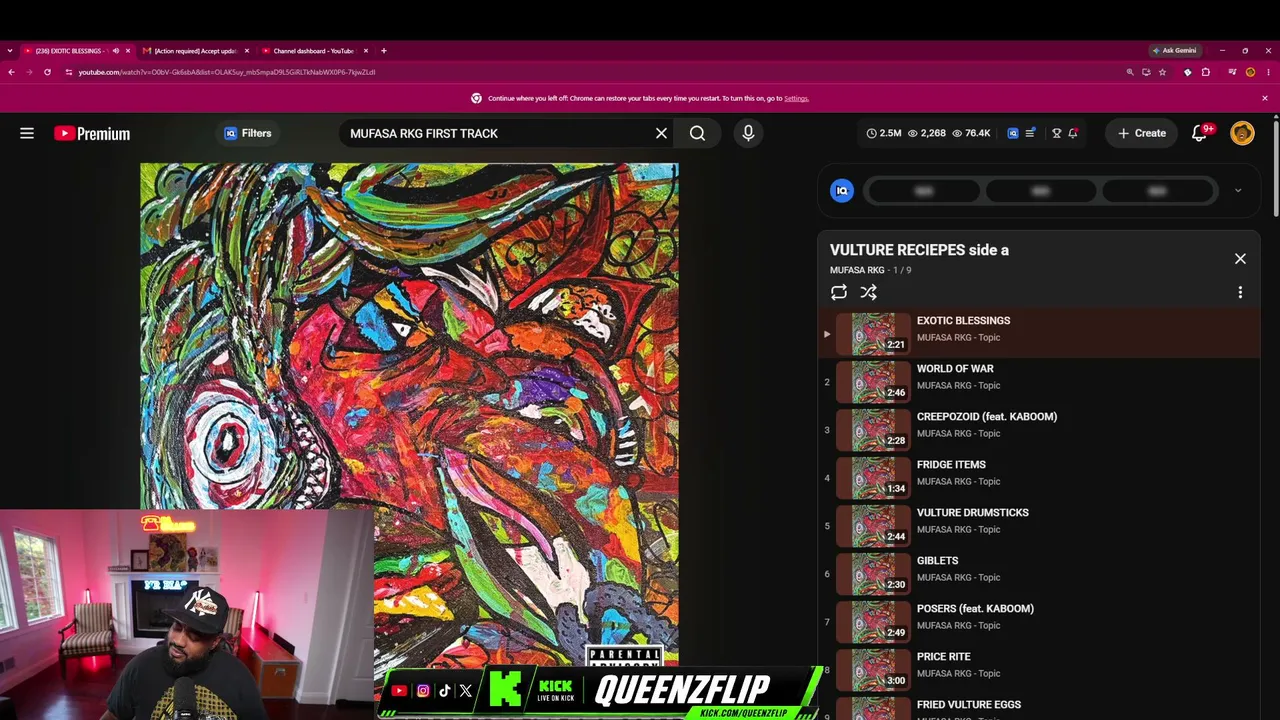Close the Channel dashboard tab

(366, 51)
